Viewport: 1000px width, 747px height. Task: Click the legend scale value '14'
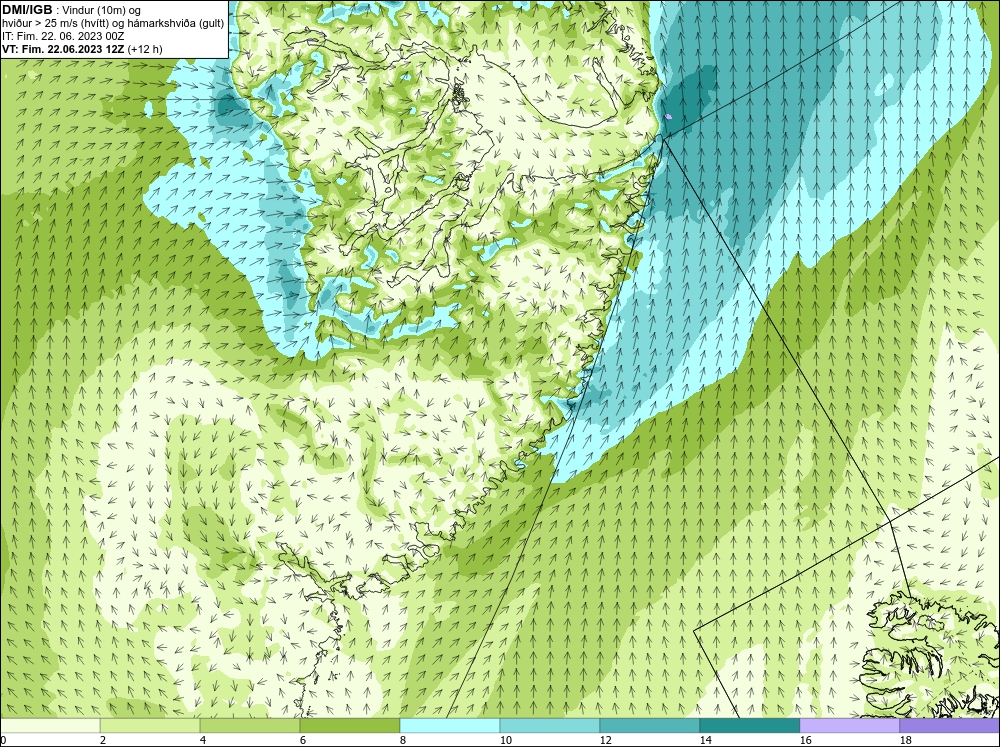coord(705,740)
